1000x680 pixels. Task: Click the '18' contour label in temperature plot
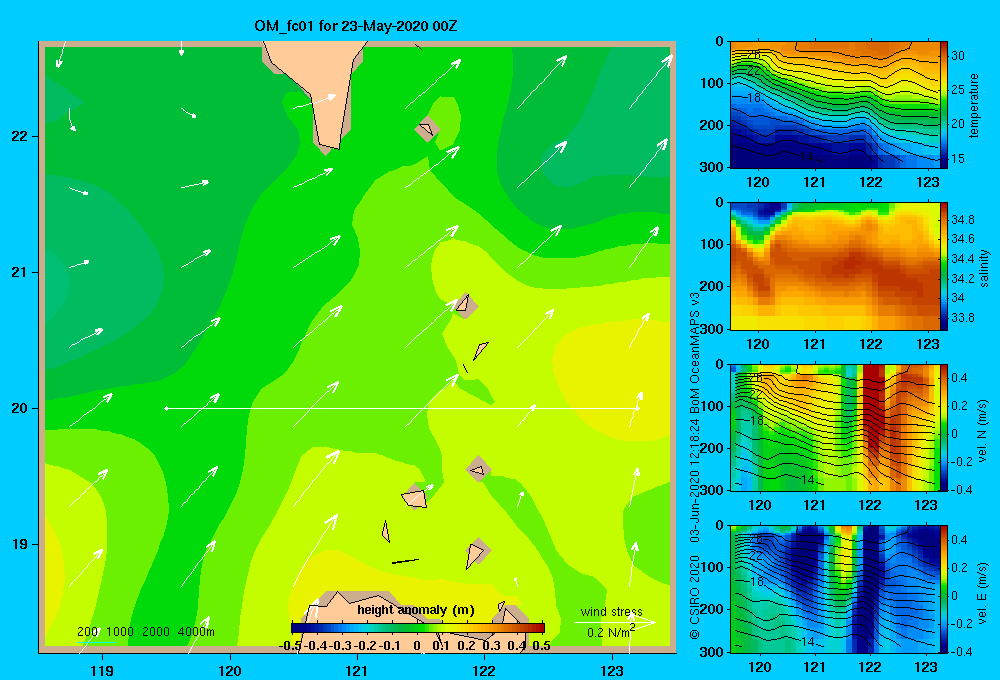(x=754, y=98)
